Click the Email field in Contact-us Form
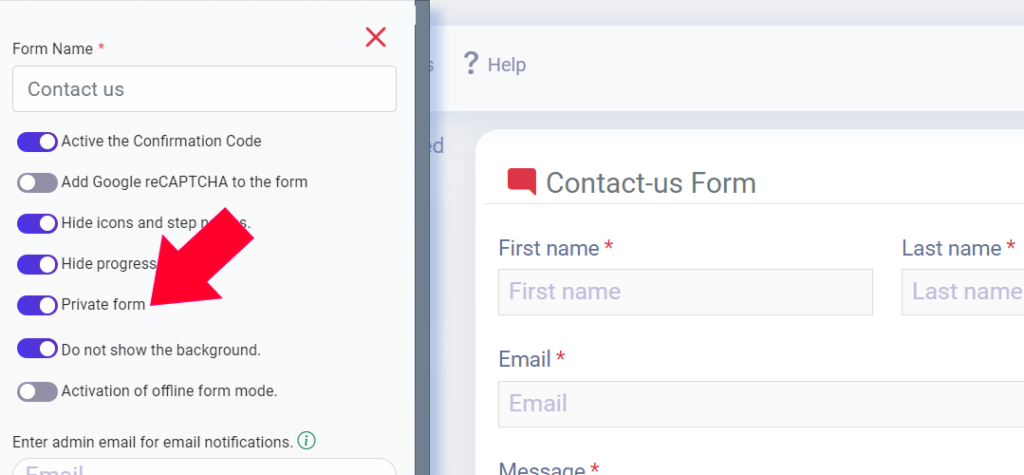 761,404
